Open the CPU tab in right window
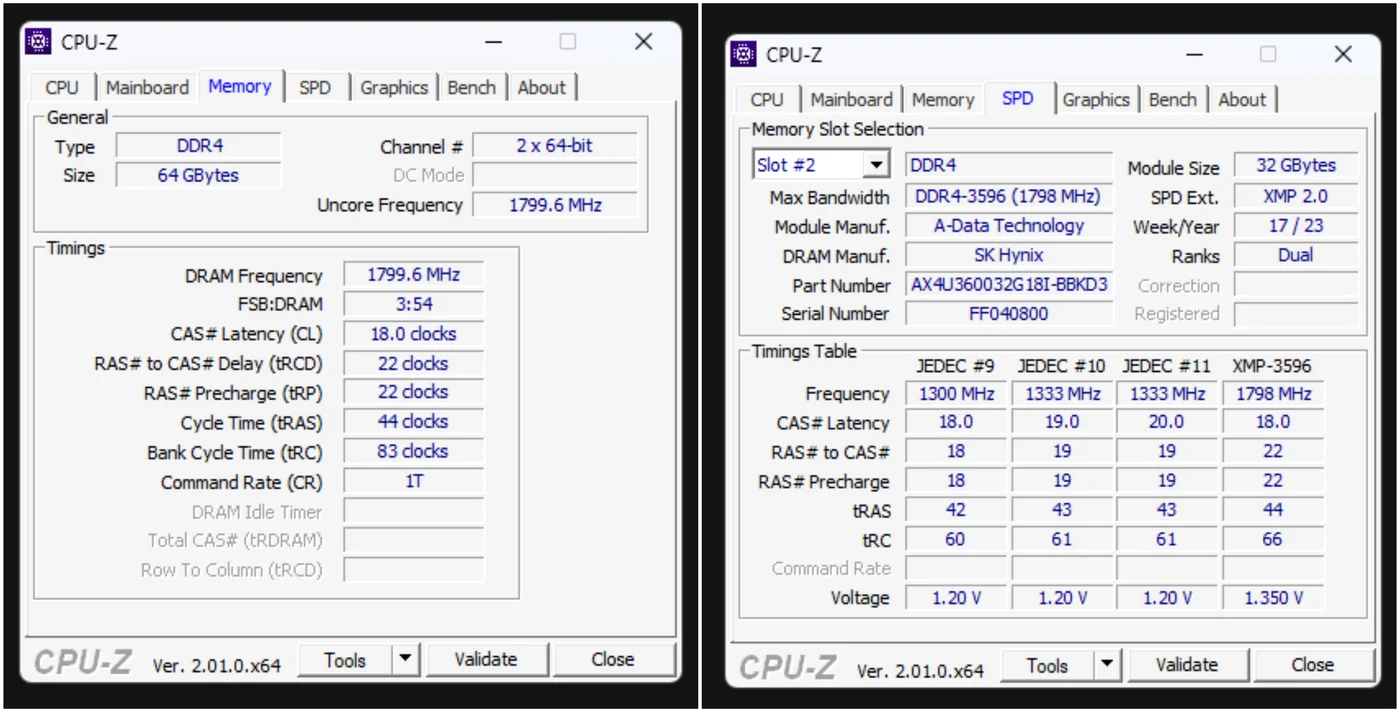The image size is (1400, 712). tap(767, 99)
